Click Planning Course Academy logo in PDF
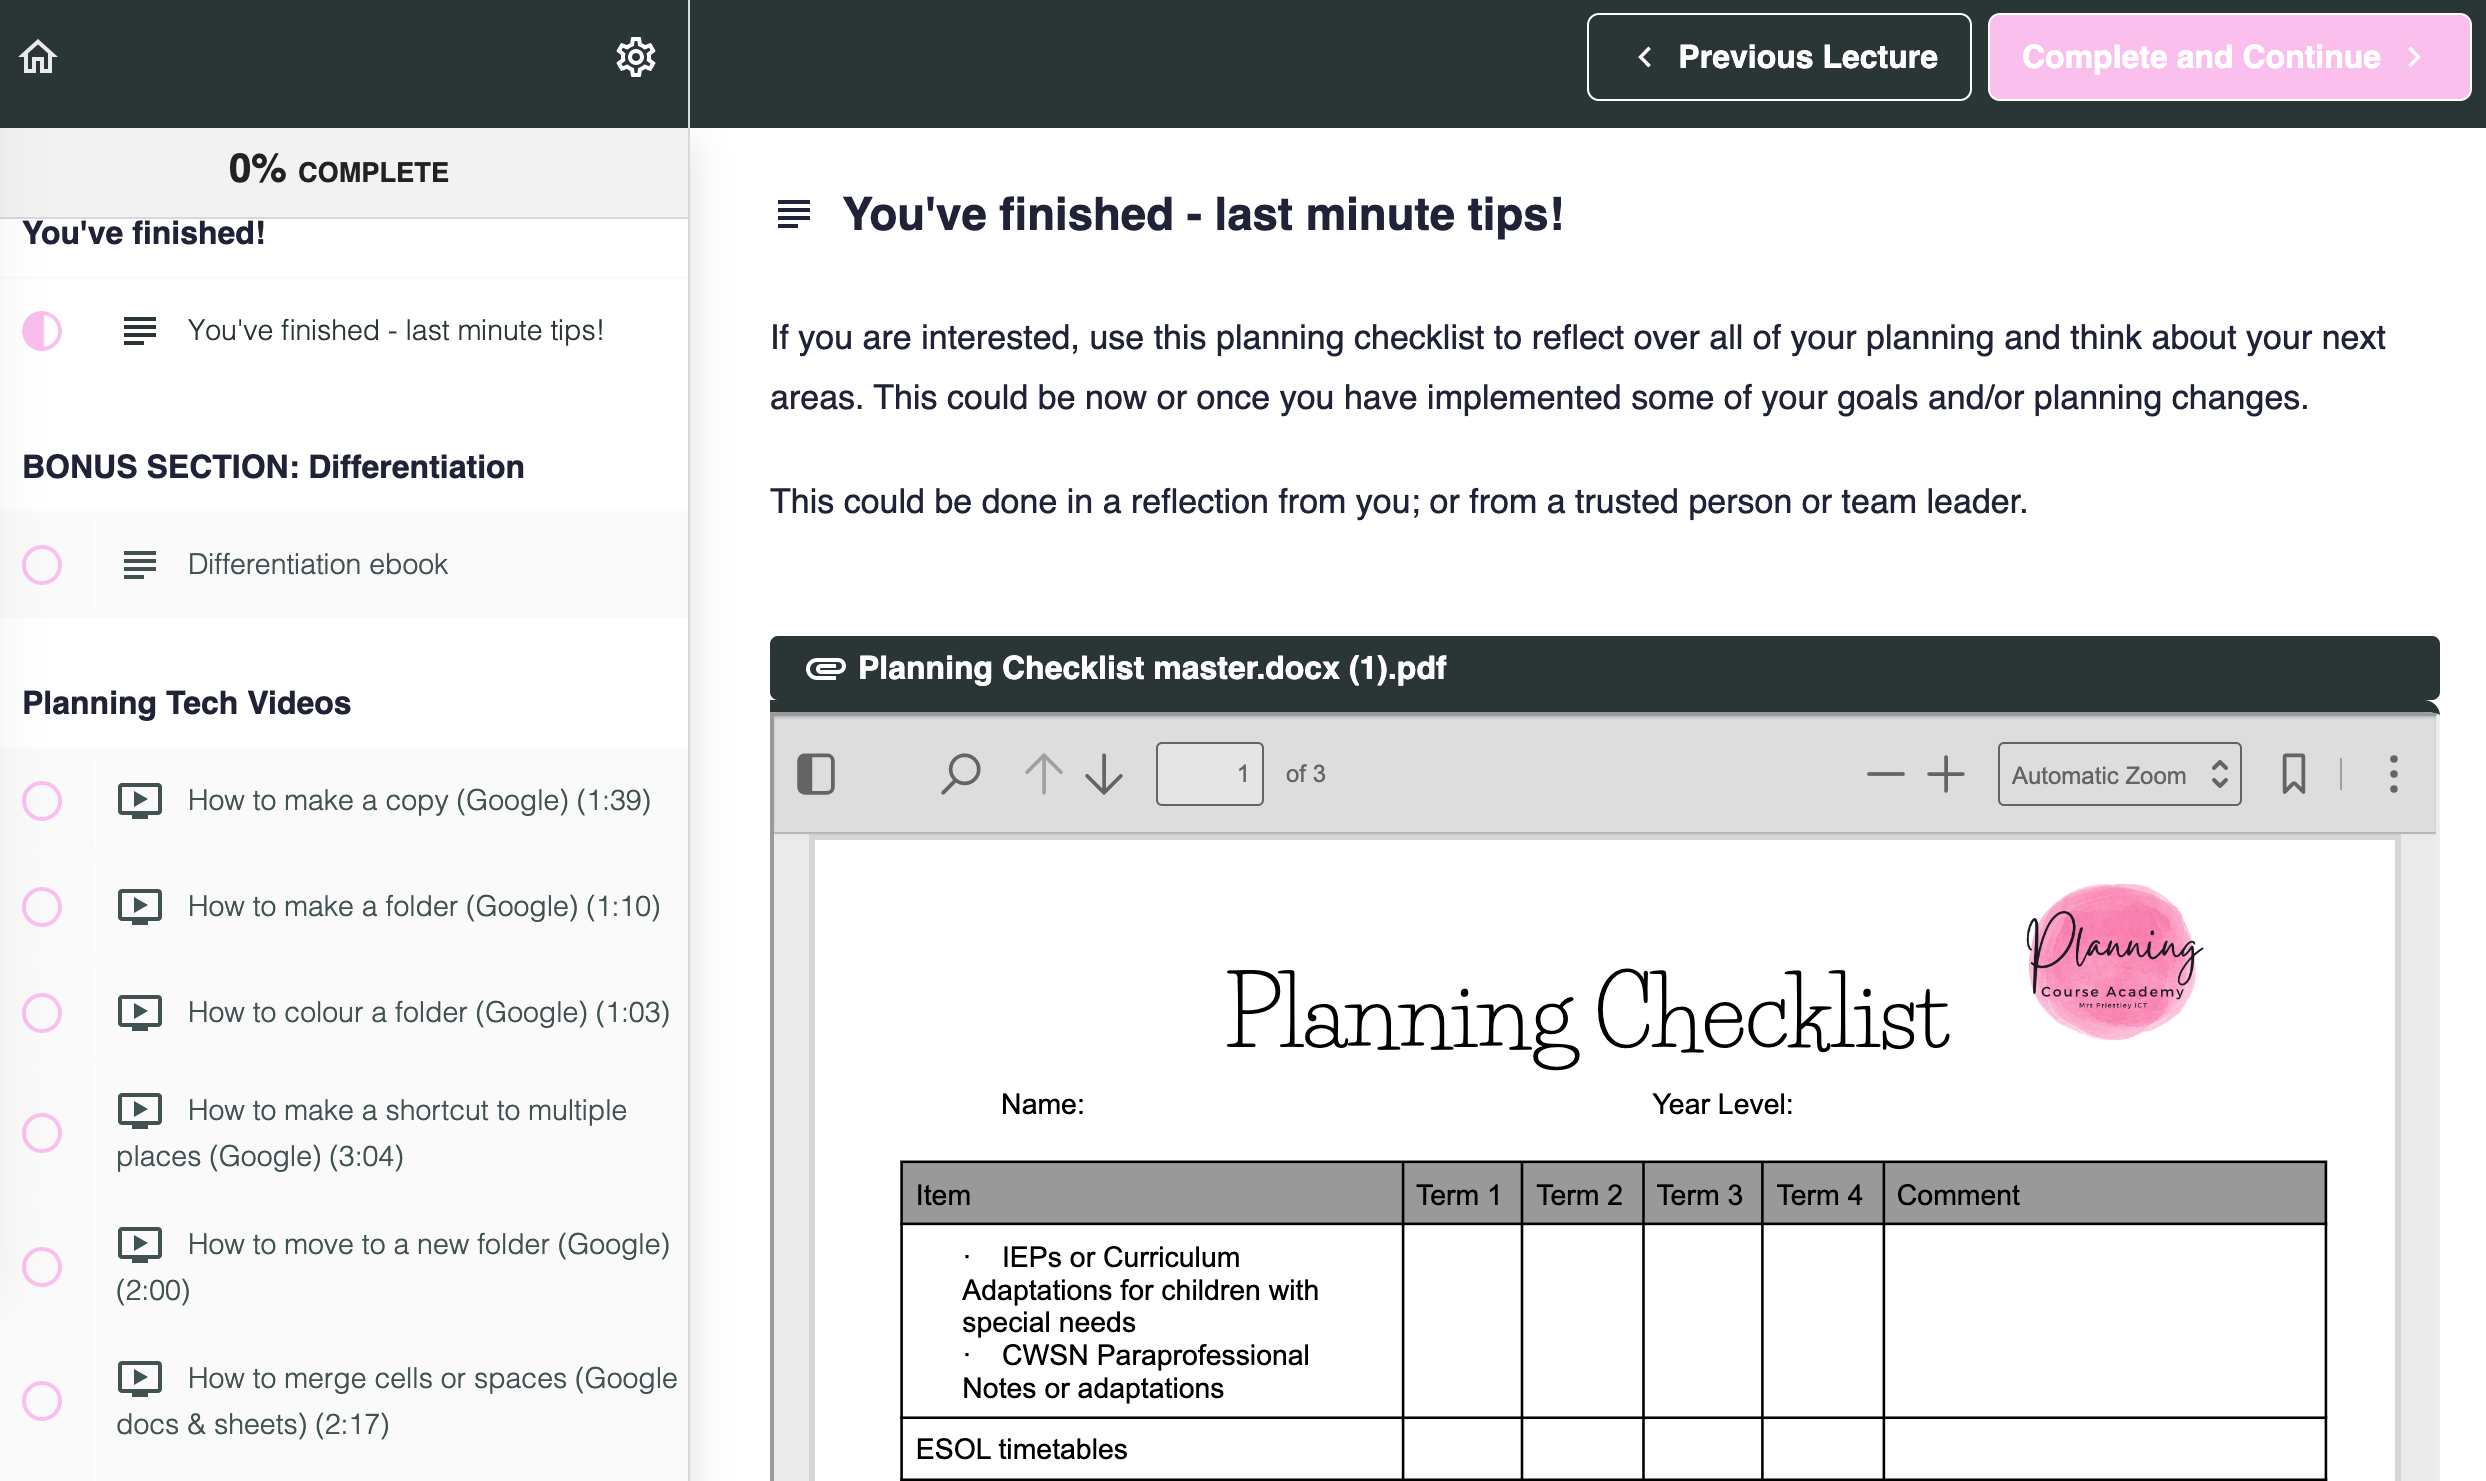Screen dimensions: 2486x1481 [x=2114, y=961]
